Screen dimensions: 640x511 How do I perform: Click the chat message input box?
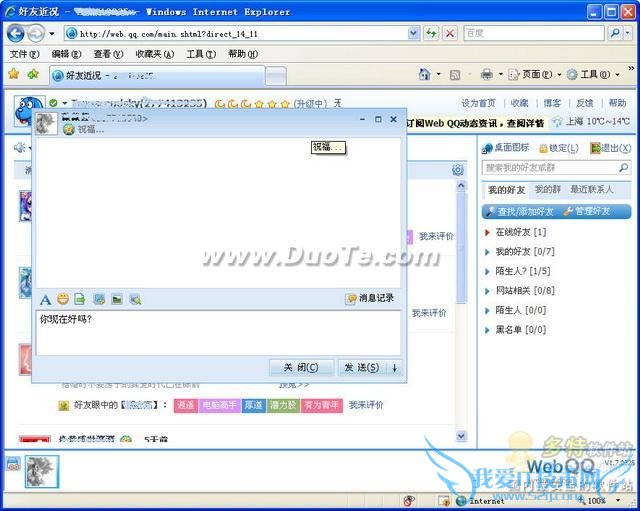pos(218,333)
